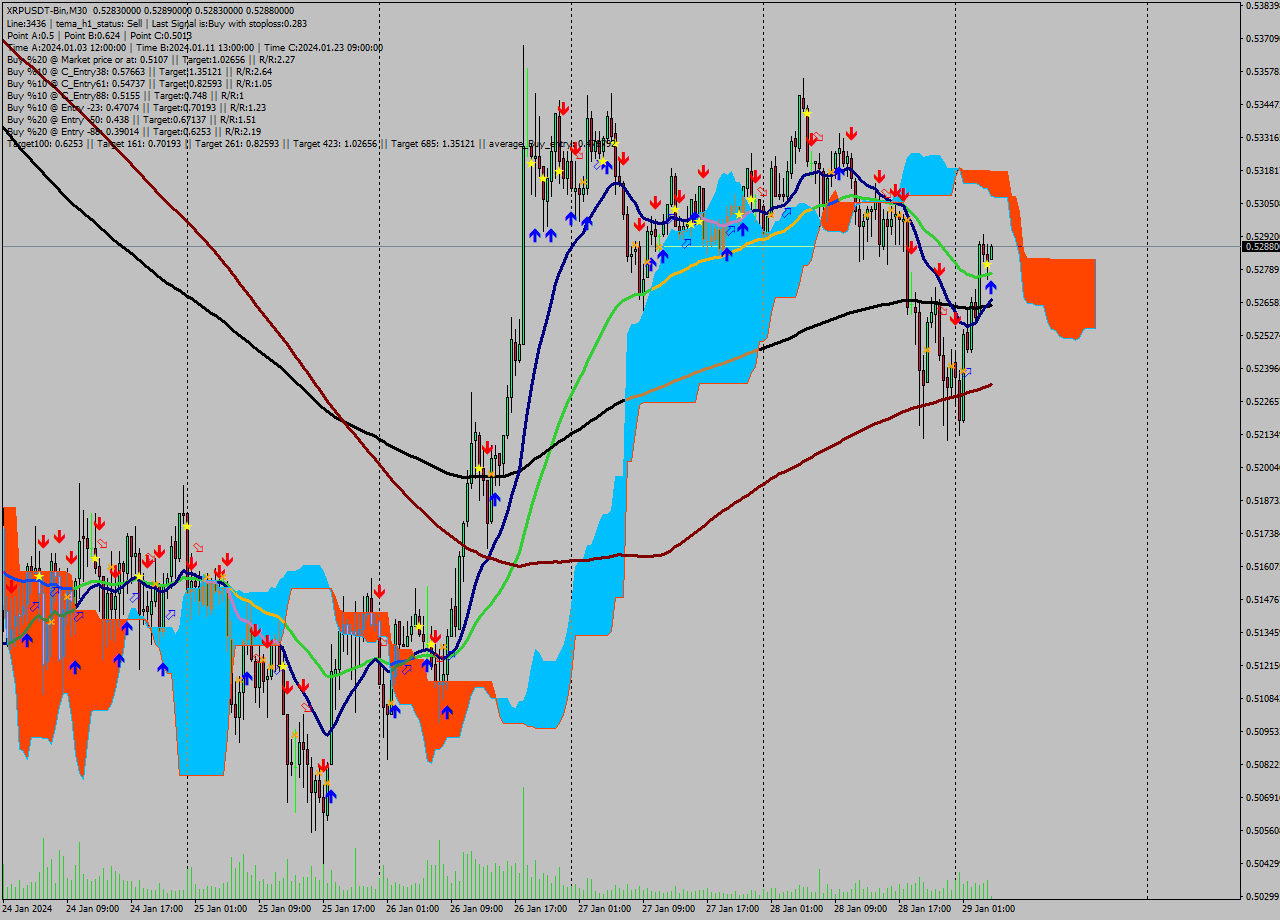Click the 25 Jan 09:00 time label
1280x920 pixels.
tap(284, 909)
